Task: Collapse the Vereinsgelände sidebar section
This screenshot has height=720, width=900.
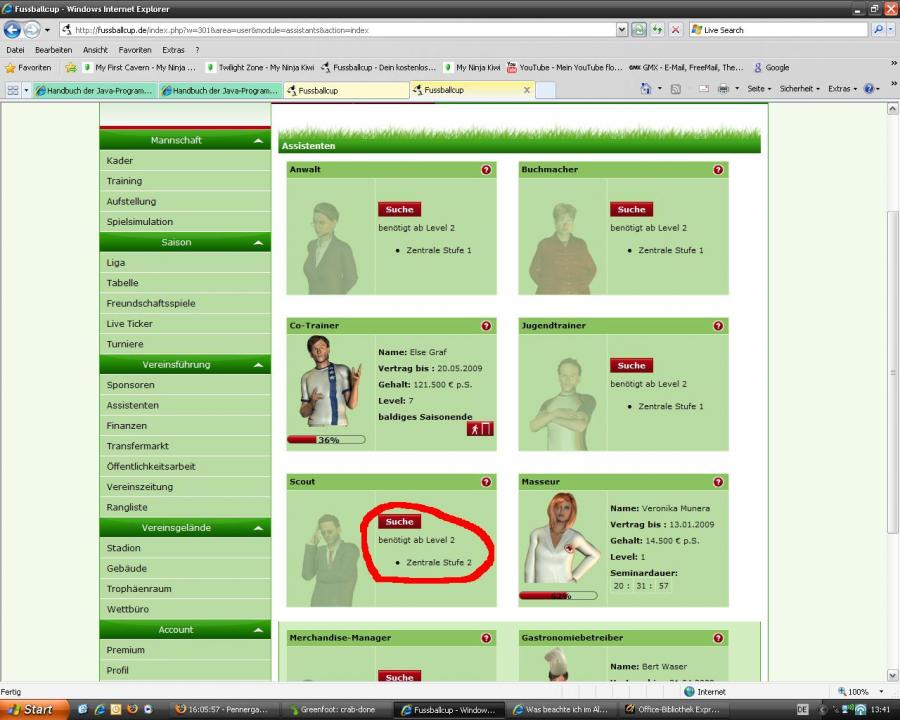Action: coord(258,528)
